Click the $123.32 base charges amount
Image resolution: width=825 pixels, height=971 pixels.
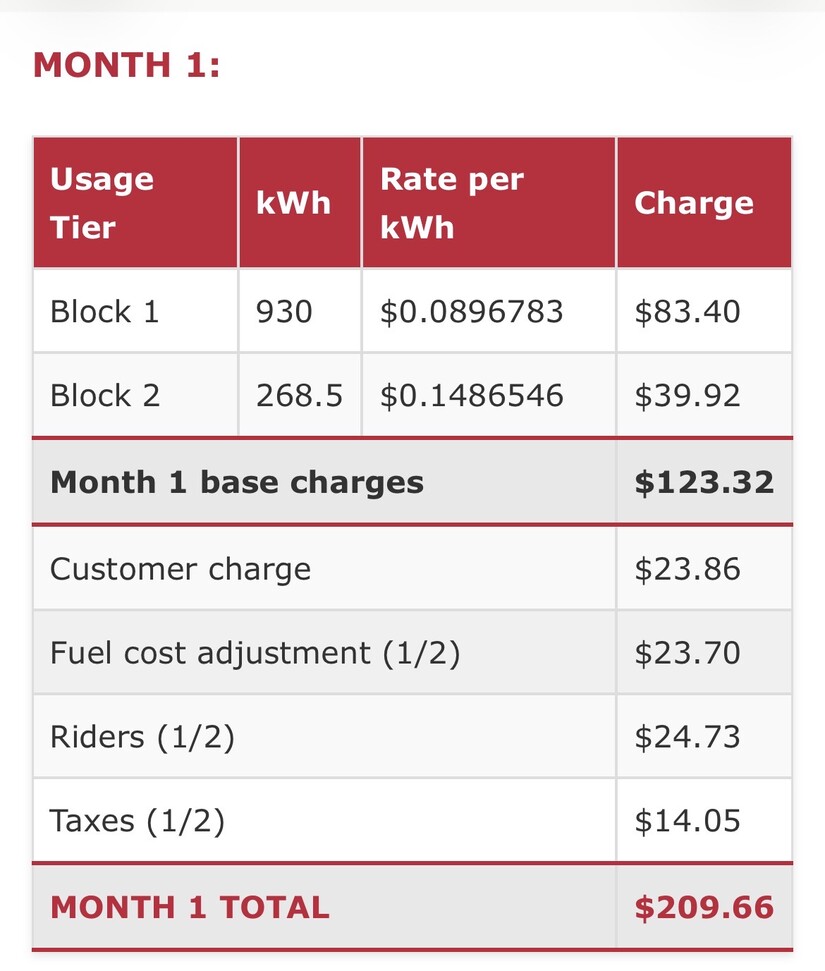click(x=704, y=482)
